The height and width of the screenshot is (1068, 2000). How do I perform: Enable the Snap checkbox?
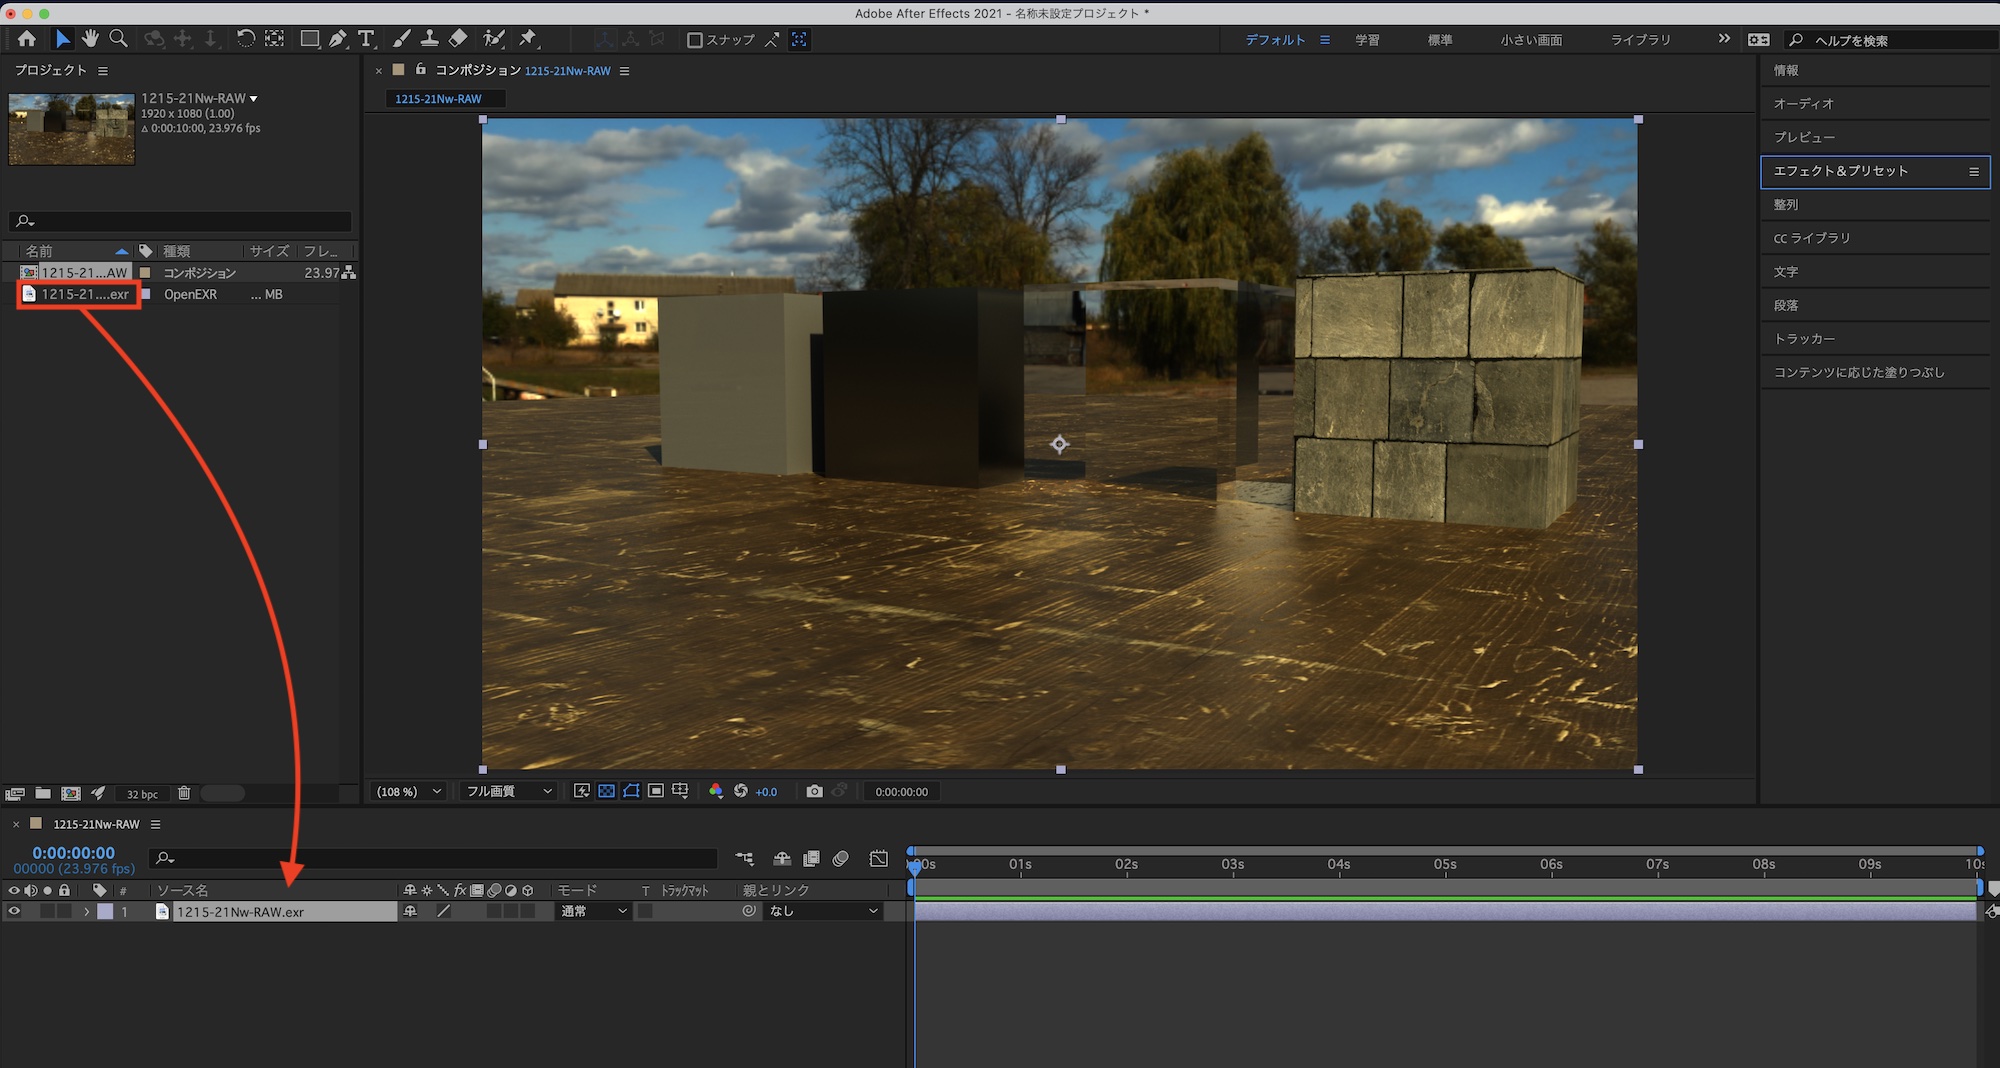pyautogui.click(x=695, y=40)
